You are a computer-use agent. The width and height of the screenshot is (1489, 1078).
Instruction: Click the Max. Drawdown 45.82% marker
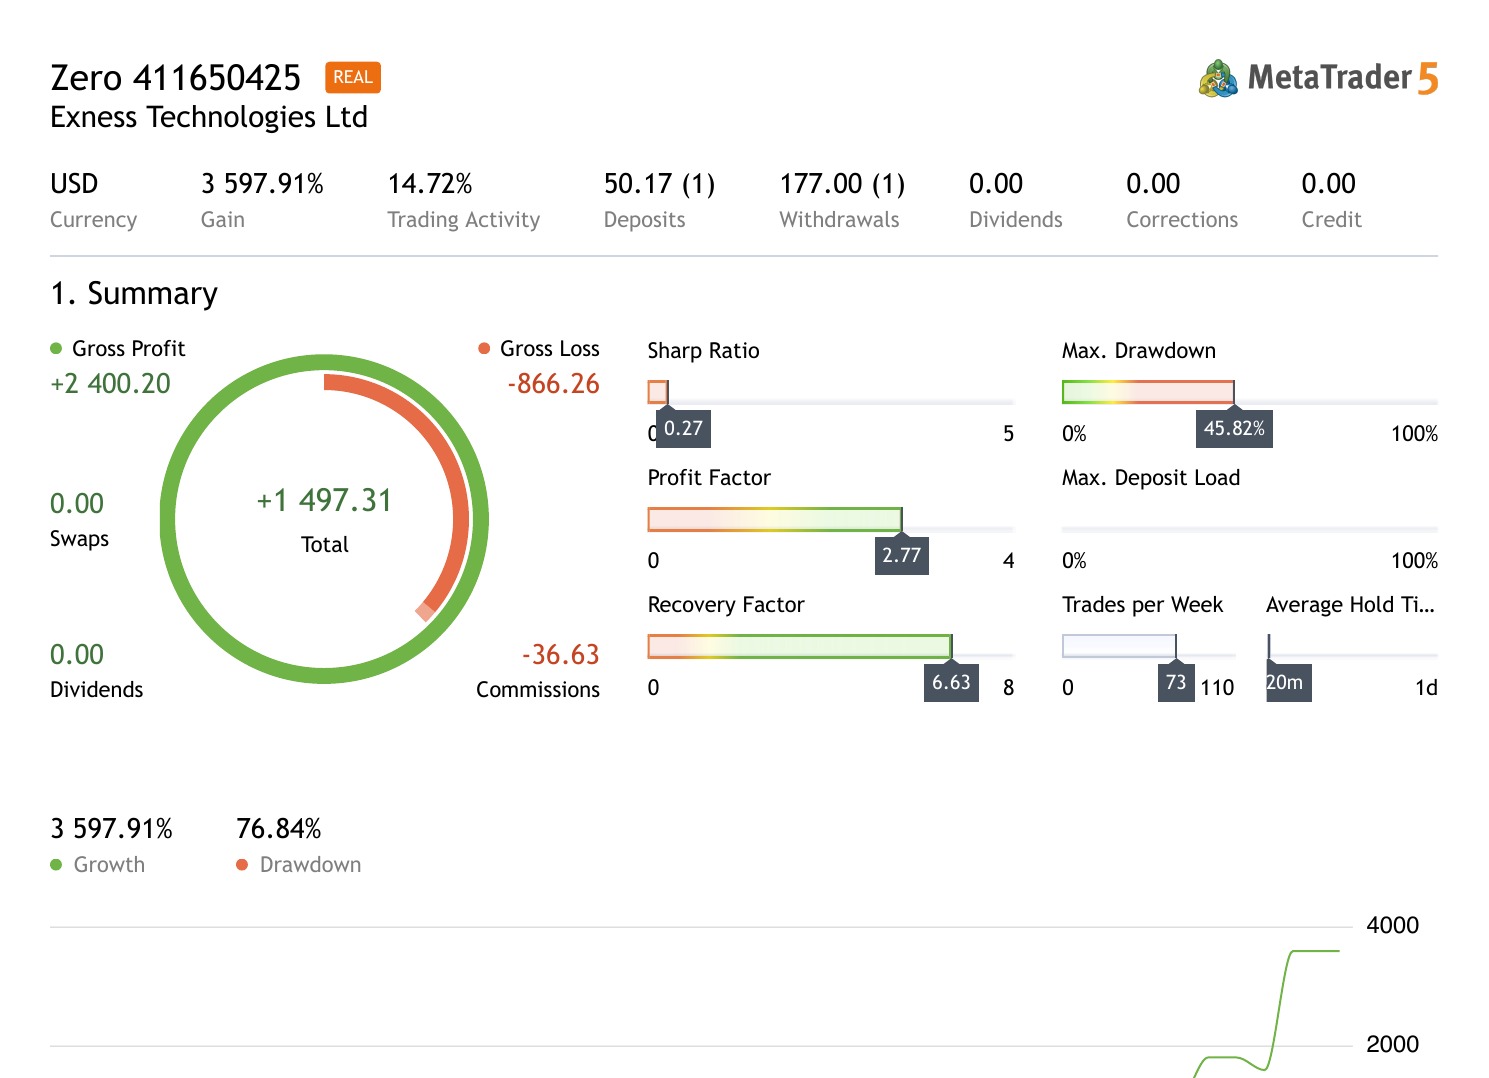[x=1234, y=428]
